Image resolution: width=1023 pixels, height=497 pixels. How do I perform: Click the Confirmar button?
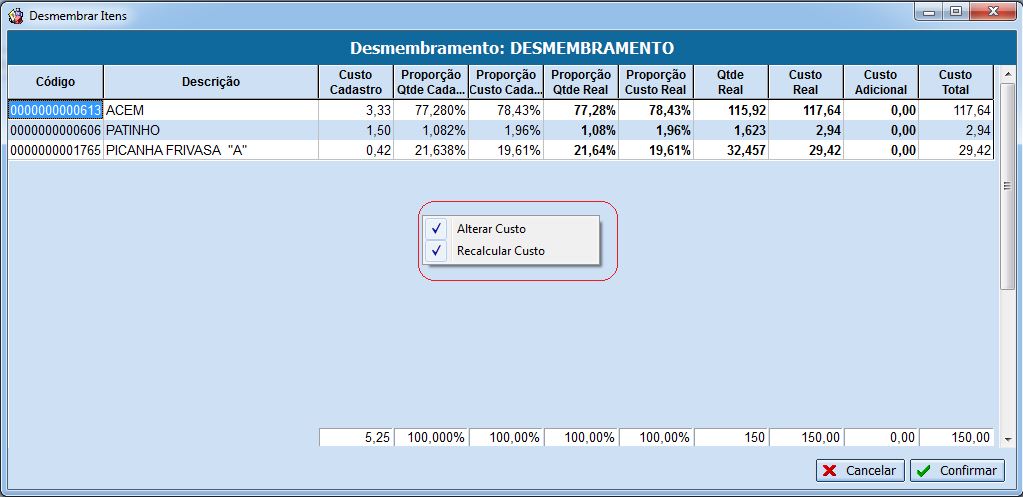957,470
